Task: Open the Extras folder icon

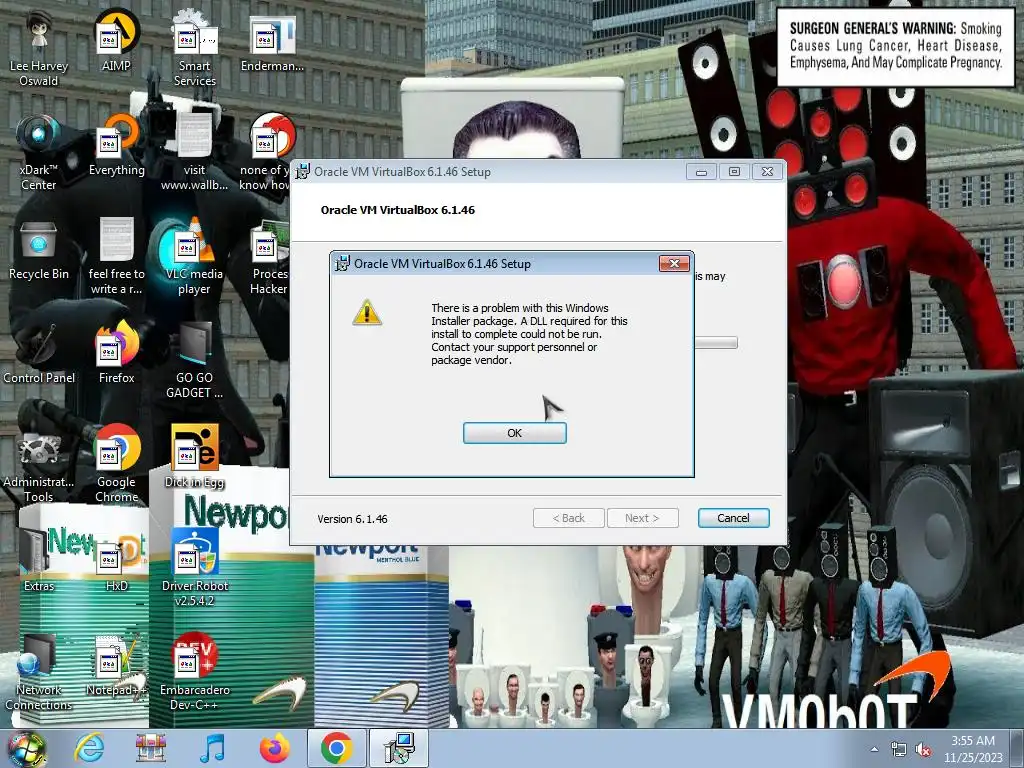Action: point(39,561)
